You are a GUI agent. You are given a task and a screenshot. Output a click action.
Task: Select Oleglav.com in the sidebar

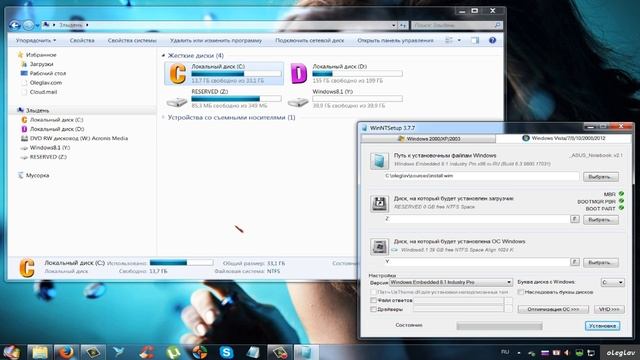(41, 82)
